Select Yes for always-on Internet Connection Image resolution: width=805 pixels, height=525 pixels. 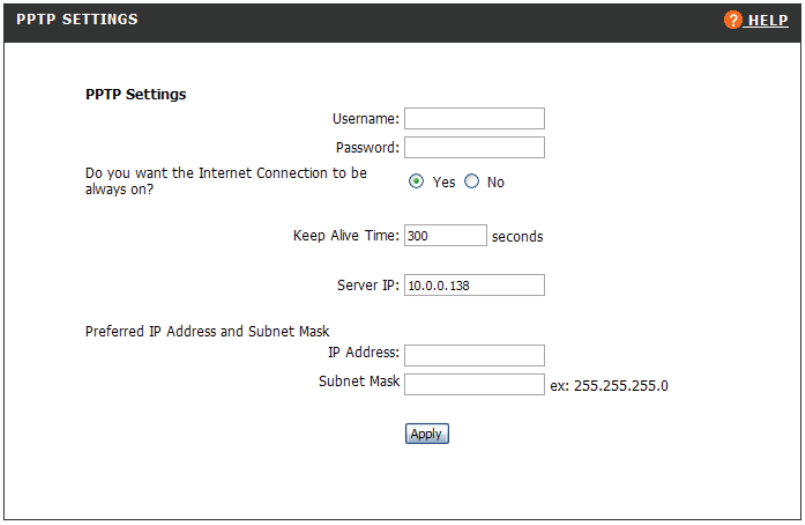point(416,182)
